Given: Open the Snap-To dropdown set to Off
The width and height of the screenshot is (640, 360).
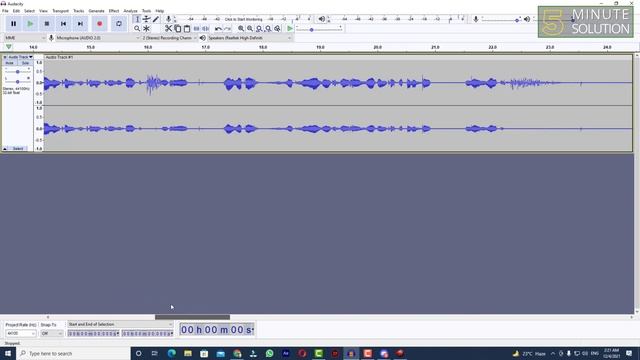Looking at the screenshot, I should (x=52, y=333).
